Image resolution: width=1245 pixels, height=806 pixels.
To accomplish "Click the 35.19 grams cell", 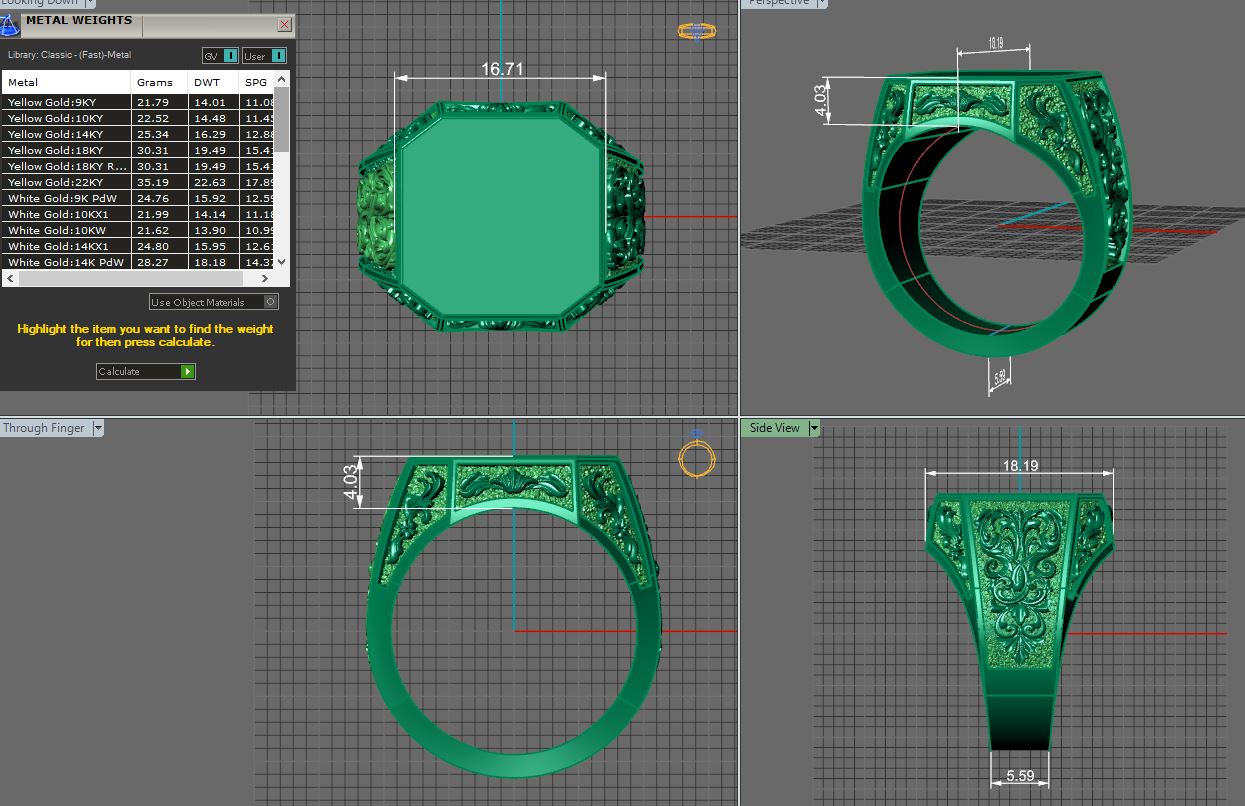I will [x=160, y=182].
